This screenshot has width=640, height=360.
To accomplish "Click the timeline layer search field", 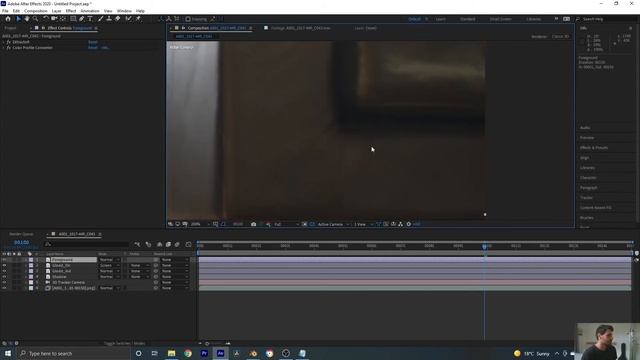I will 87,244.
